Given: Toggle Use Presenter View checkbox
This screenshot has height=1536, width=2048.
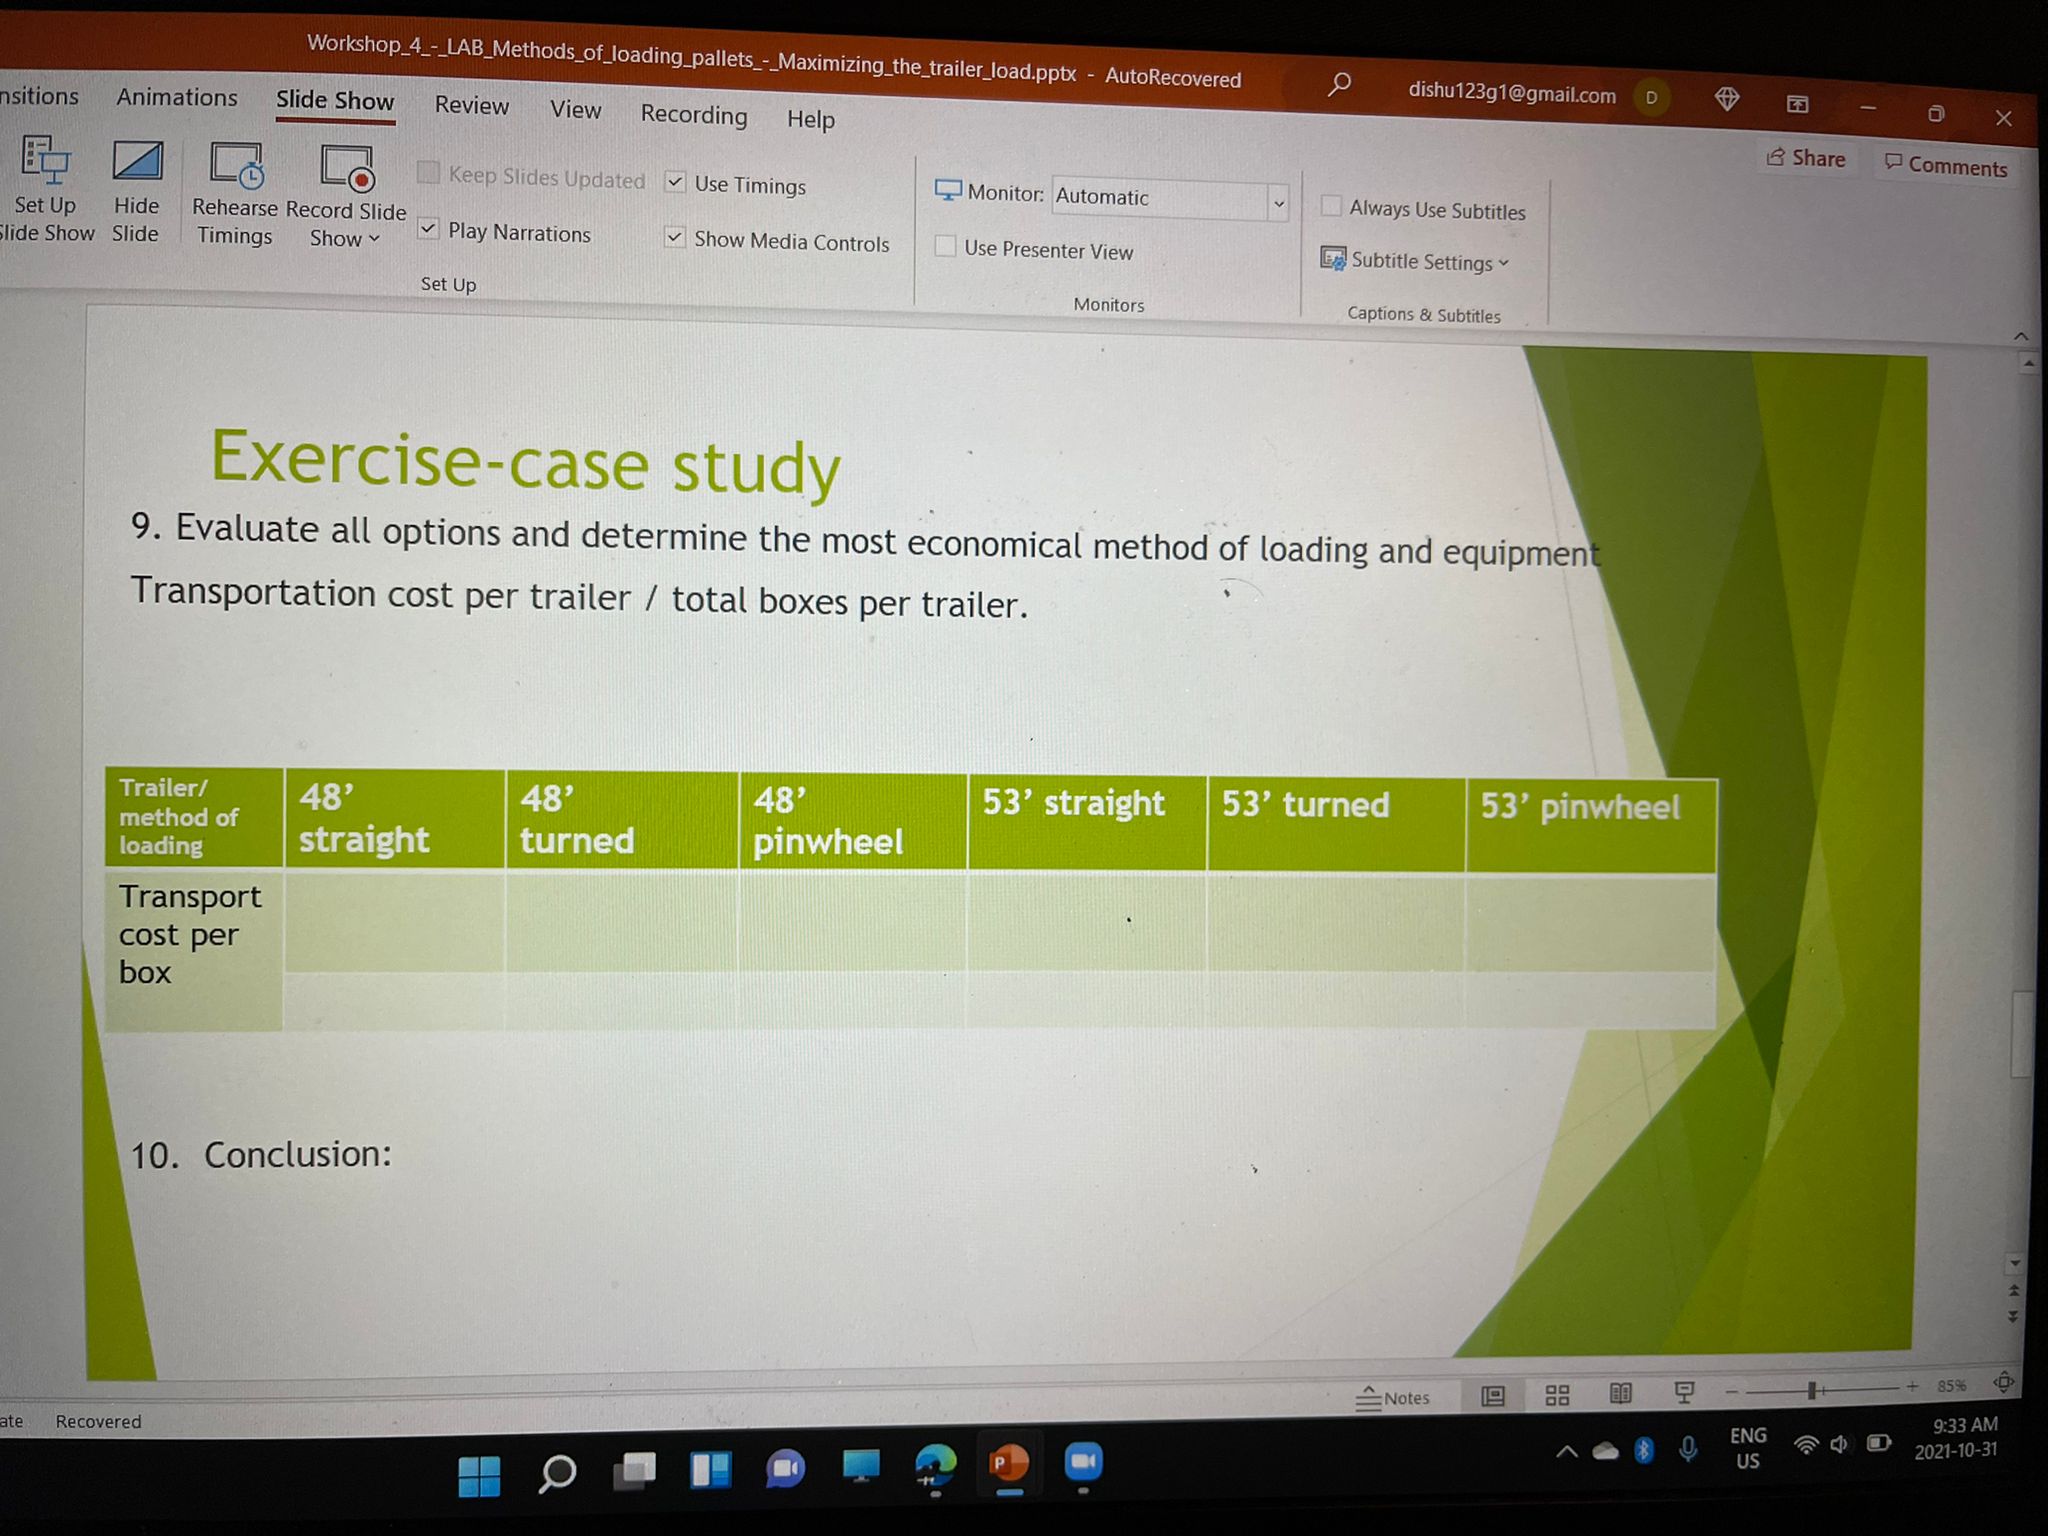Looking at the screenshot, I should pyautogui.click(x=945, y=246).
